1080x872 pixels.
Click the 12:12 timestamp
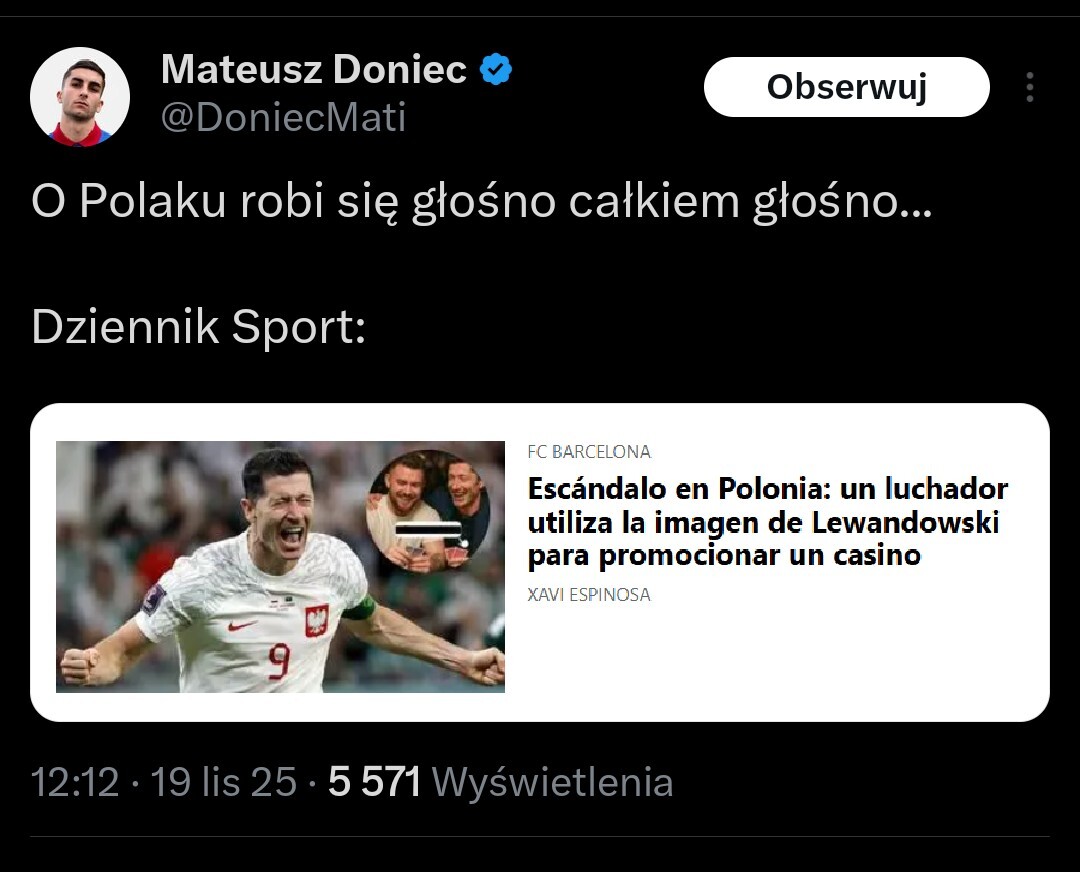point(75,782)
